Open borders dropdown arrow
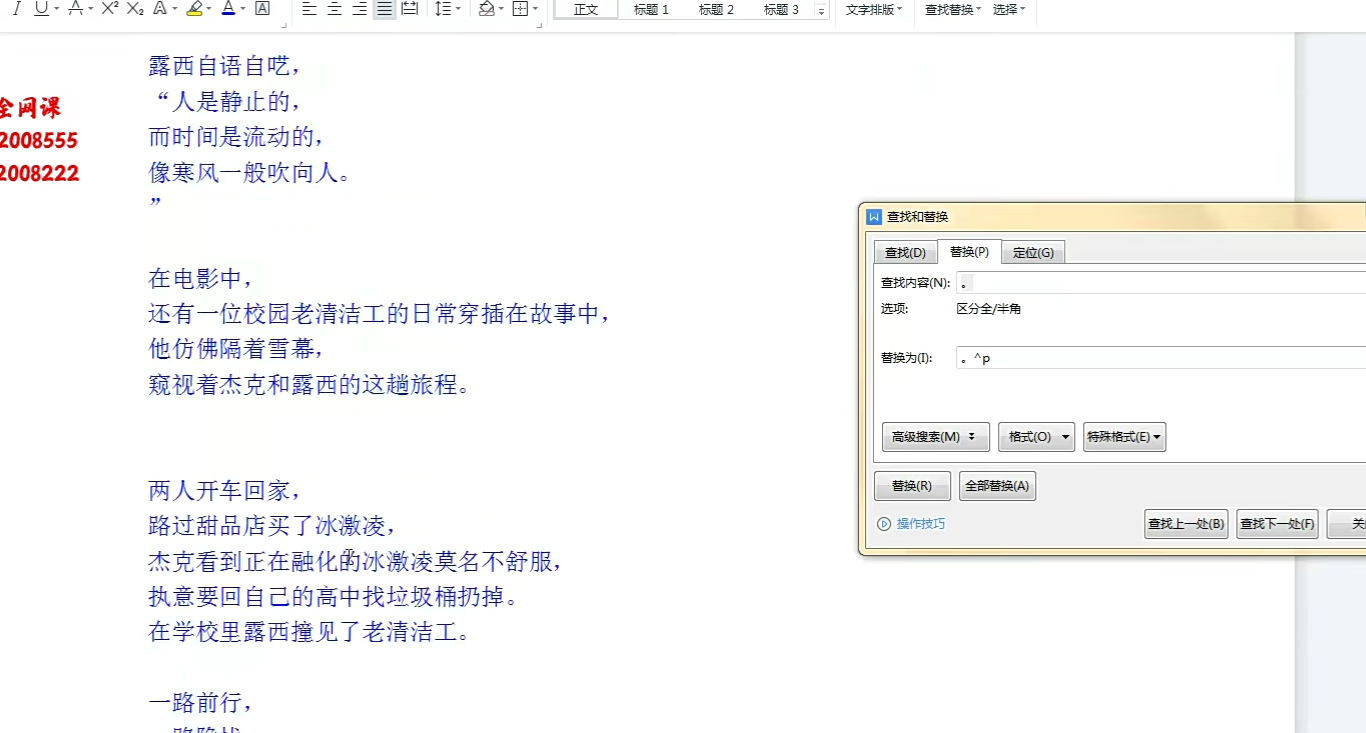The width and height of the screenshot is (1366, 733). tap(536, 9)
